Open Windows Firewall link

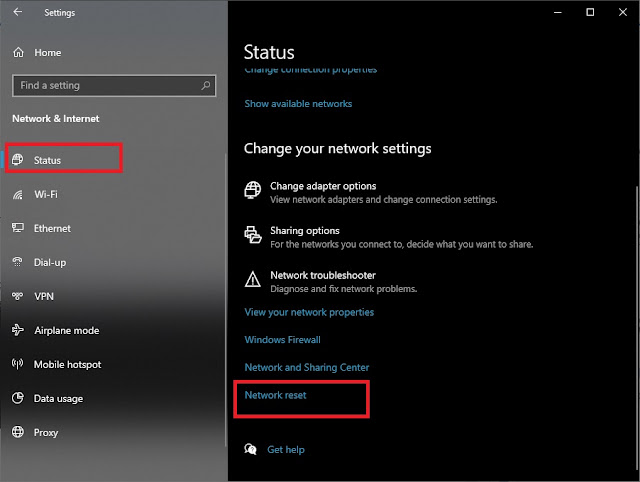click(282, 340)
